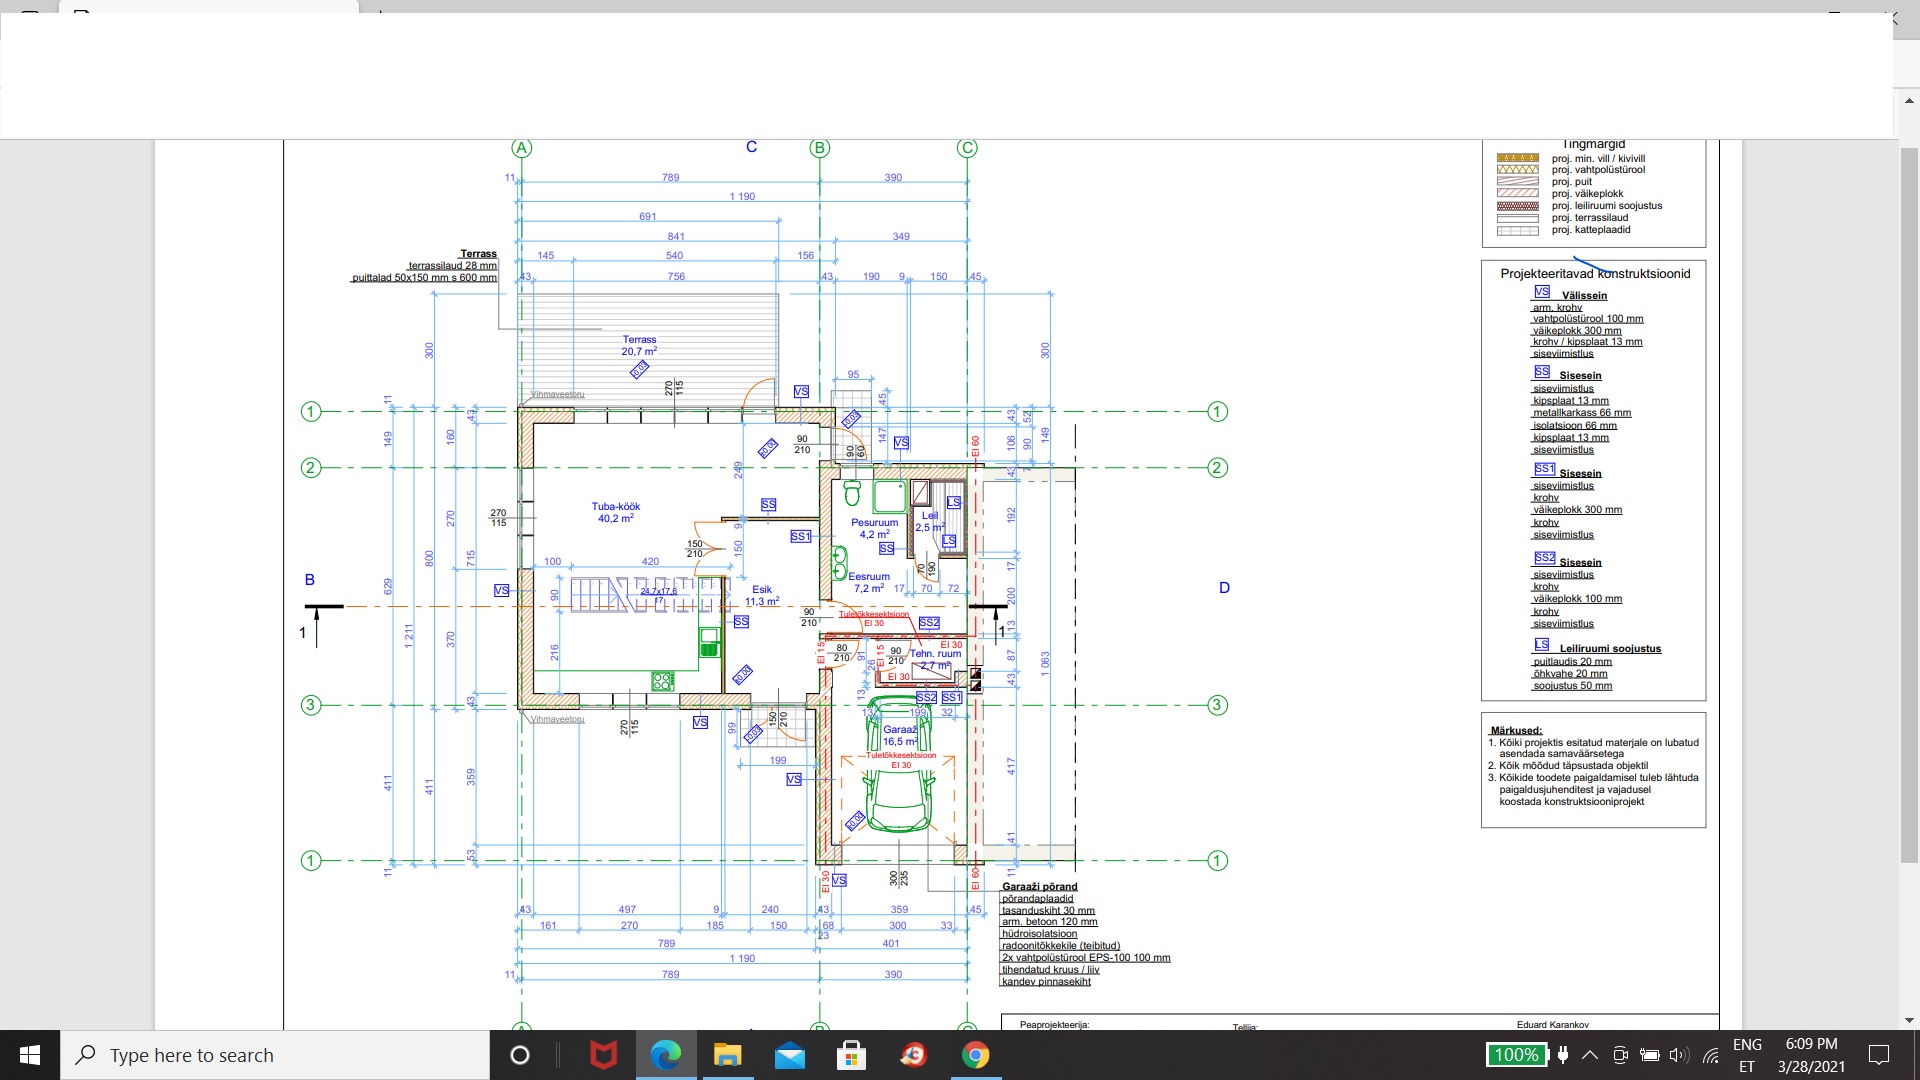Click the Type here to search box
The height and width of the screenshot is (1080, 1920).
coord(275,1055)
